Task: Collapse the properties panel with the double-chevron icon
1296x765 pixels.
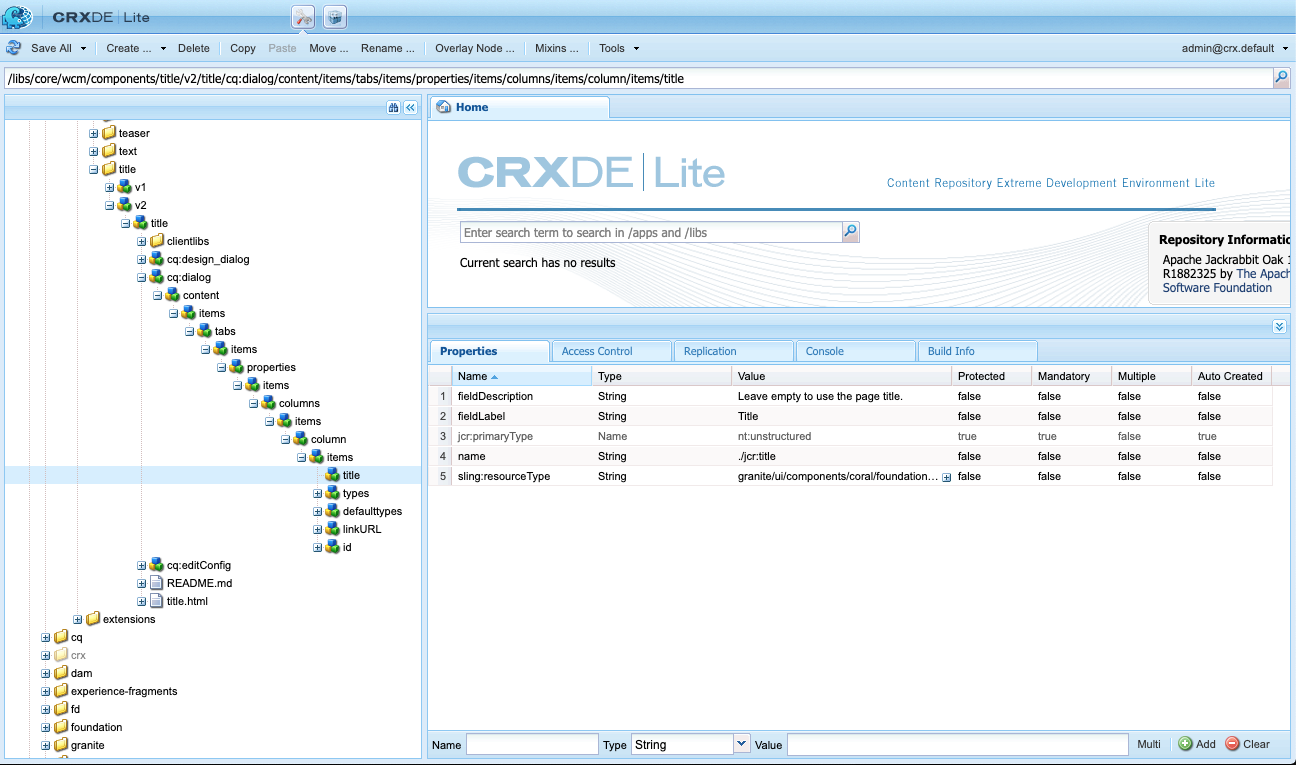Action: 1279,327
